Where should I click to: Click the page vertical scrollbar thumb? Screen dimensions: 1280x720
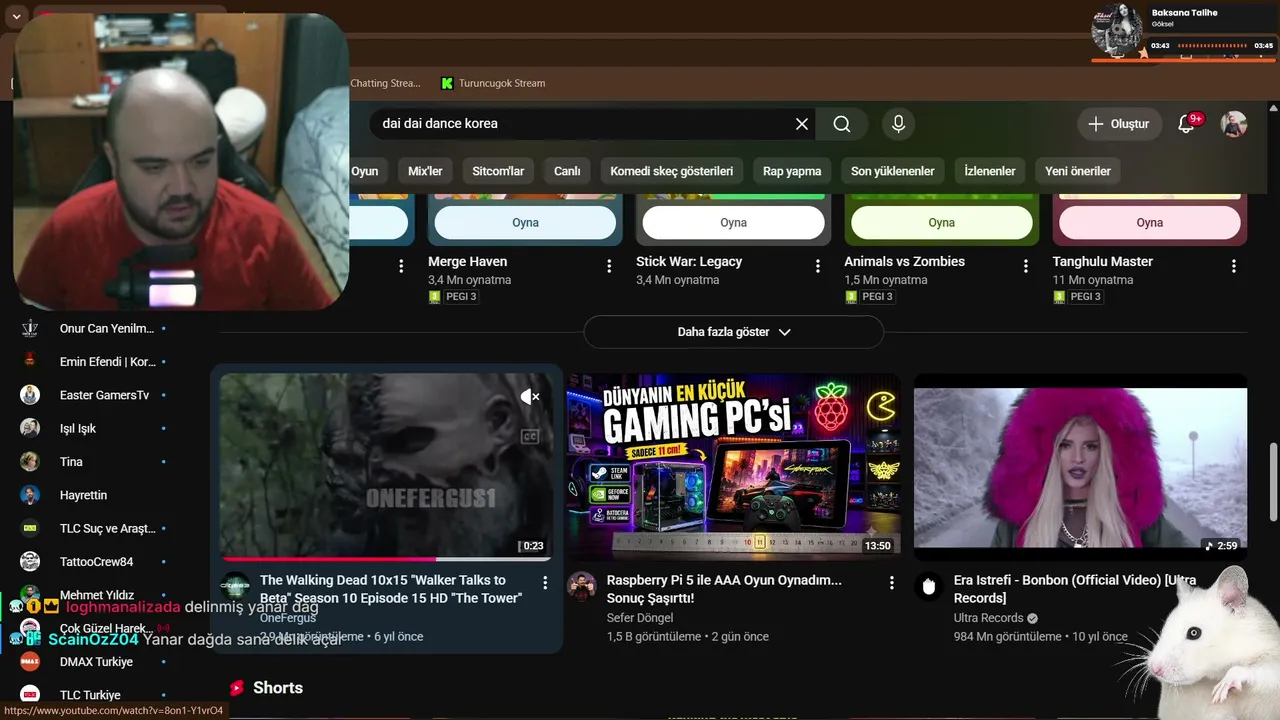point(1273,480)
